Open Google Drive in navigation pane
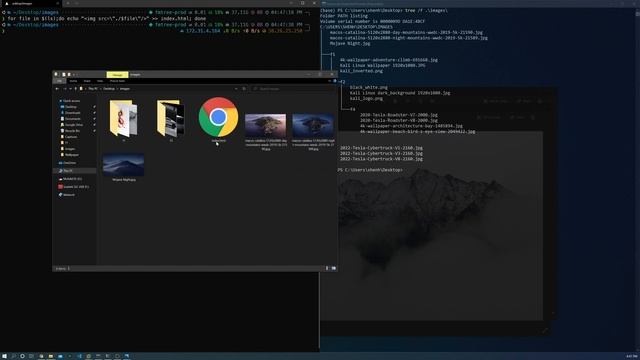 [x=73, y=125]
